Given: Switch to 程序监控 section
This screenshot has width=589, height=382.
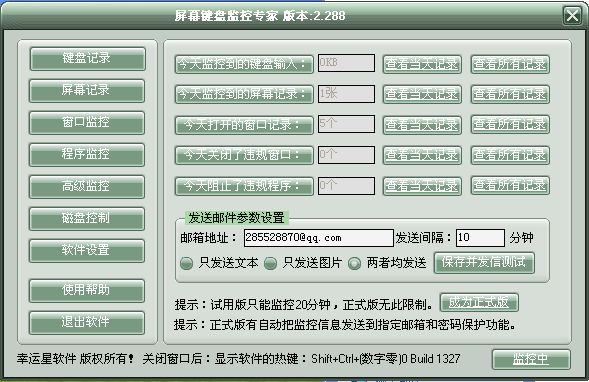Looking at the screenshot, I should pos(87,154).
